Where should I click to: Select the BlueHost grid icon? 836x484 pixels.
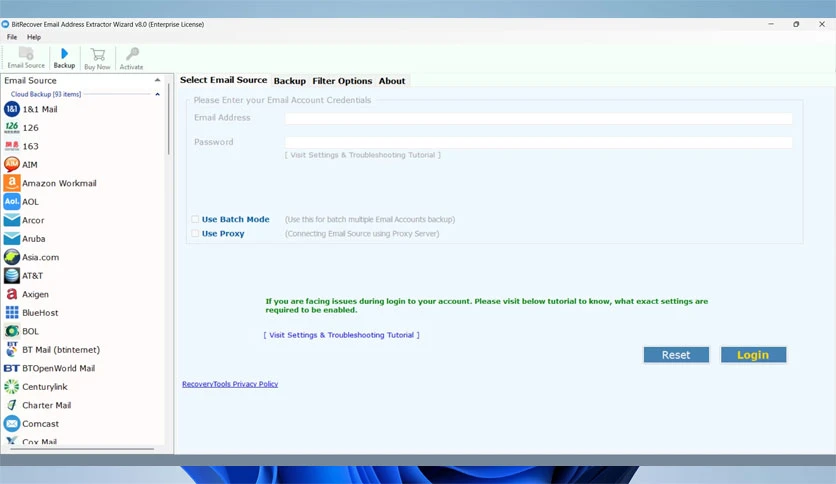click(12, 312)
